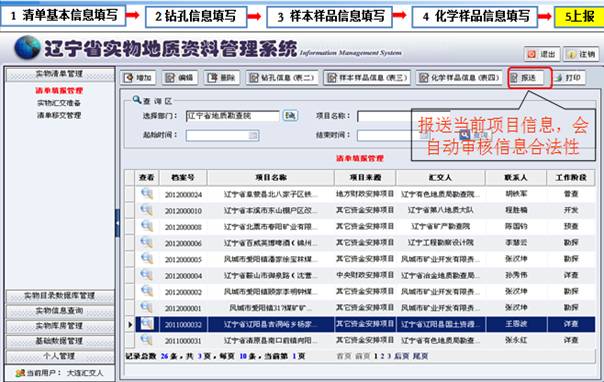Click the department picker icon beside 选择部门 field
This screenshot has height=382, width=604.
tap(290, 115)
